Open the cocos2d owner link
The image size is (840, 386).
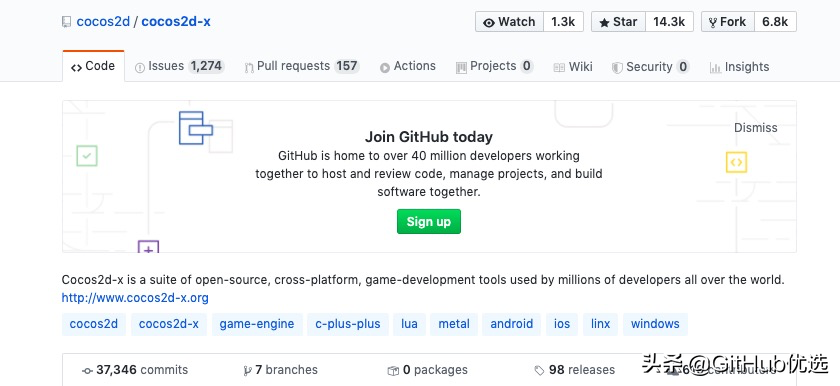(x=103, y=22)
